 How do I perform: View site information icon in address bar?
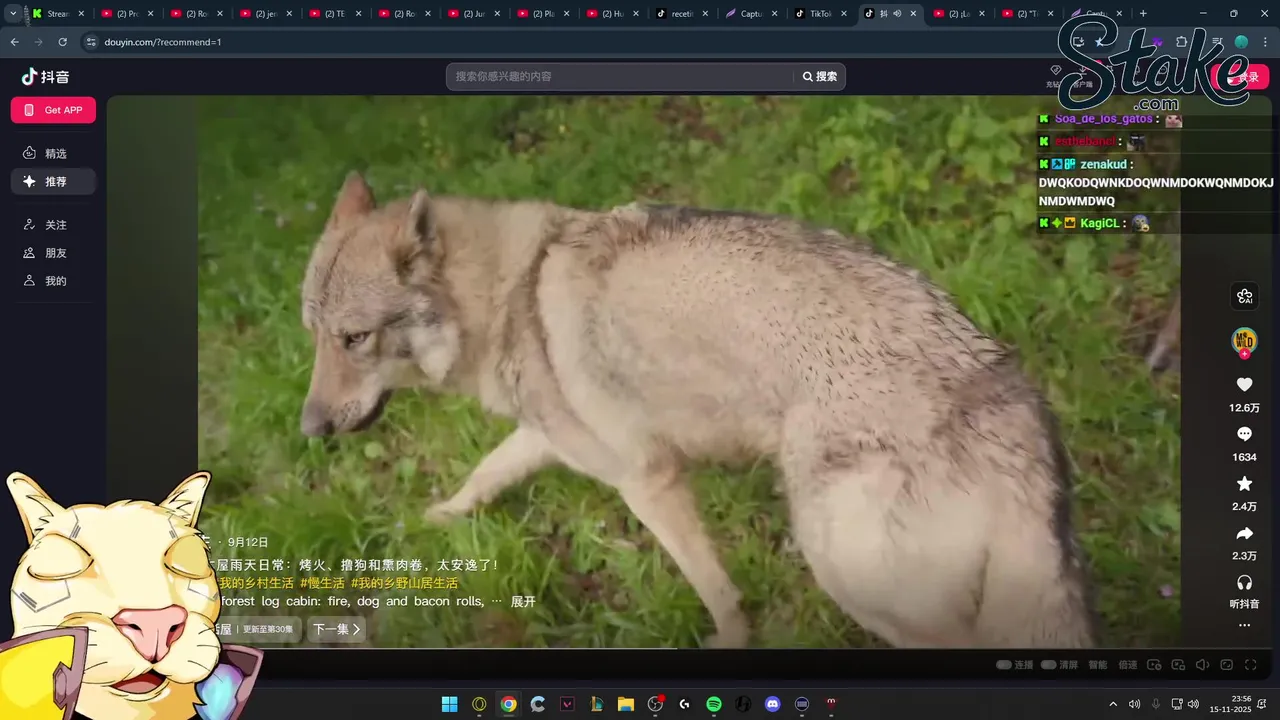[x=91, y=42]
